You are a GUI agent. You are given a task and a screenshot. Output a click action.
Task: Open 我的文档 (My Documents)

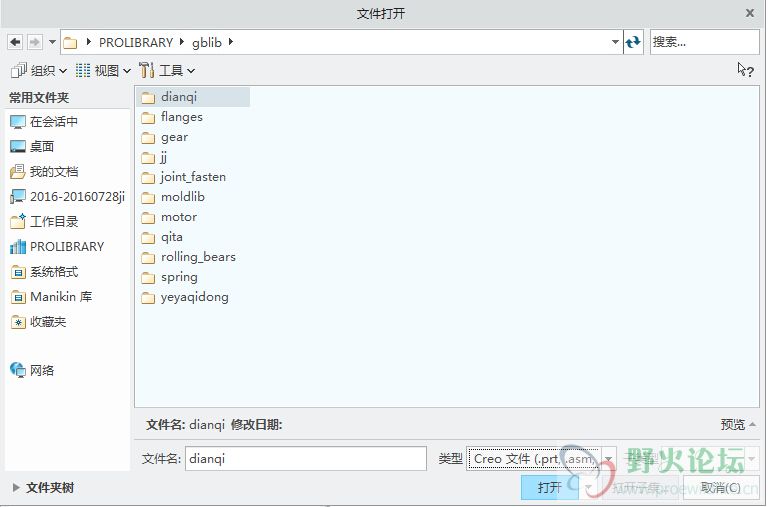[44, 171]
